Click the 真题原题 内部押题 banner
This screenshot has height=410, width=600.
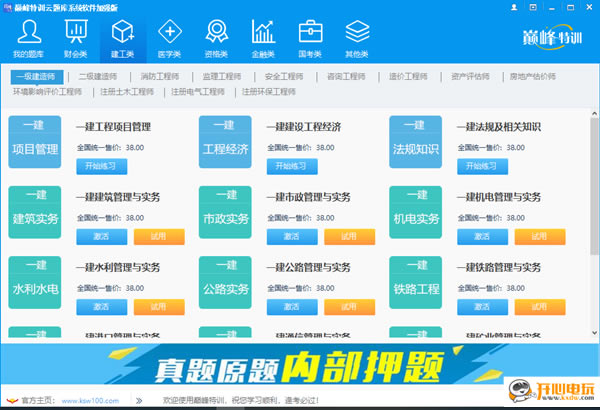point(300,364)
